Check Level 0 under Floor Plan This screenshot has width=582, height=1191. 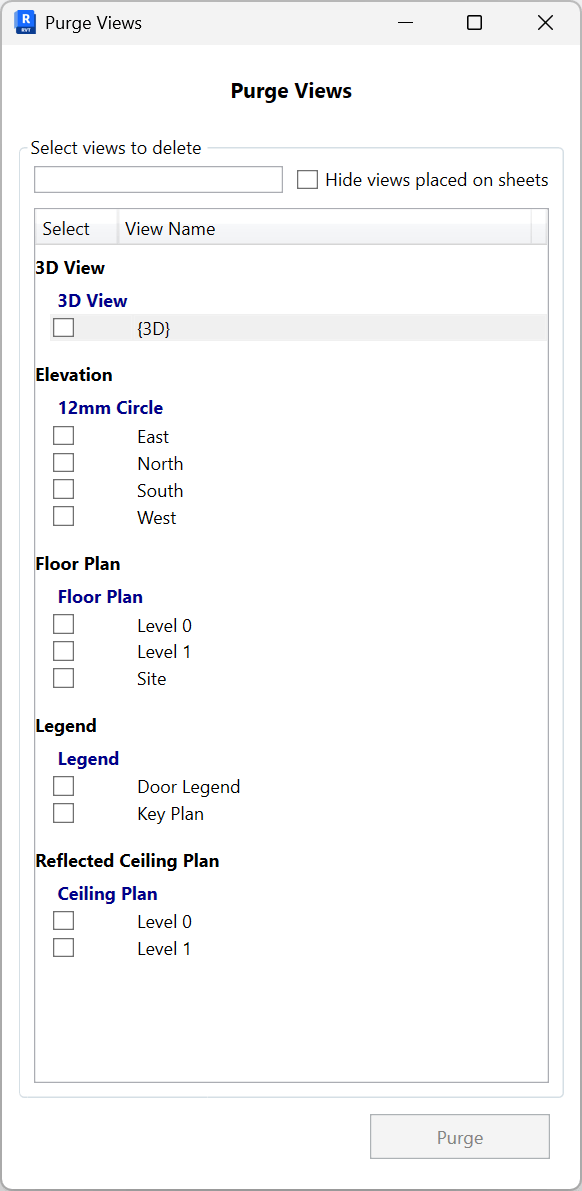click(63, 623)
